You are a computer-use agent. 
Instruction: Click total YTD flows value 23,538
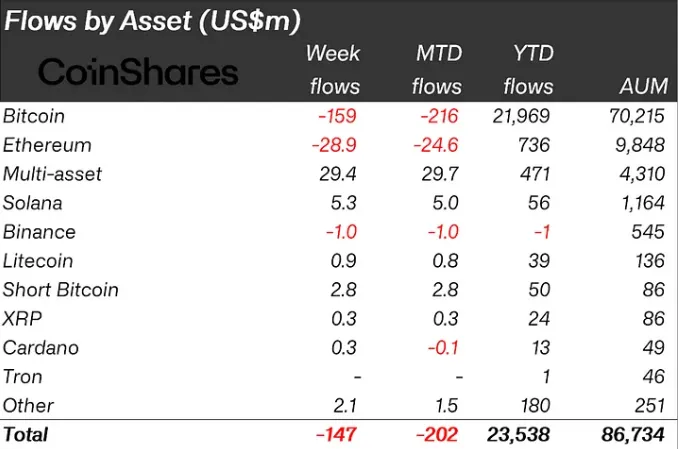[x=518, y=435]
